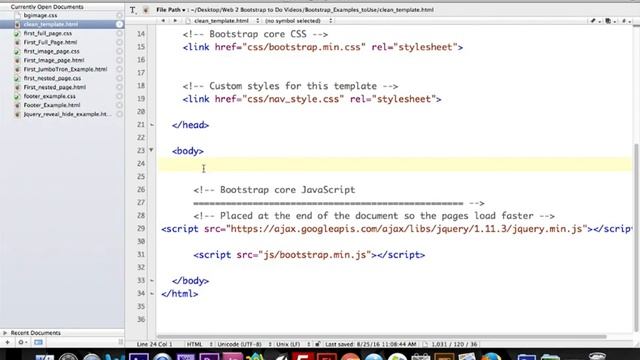Open the clean_template.html document popup

click(223, 20)
